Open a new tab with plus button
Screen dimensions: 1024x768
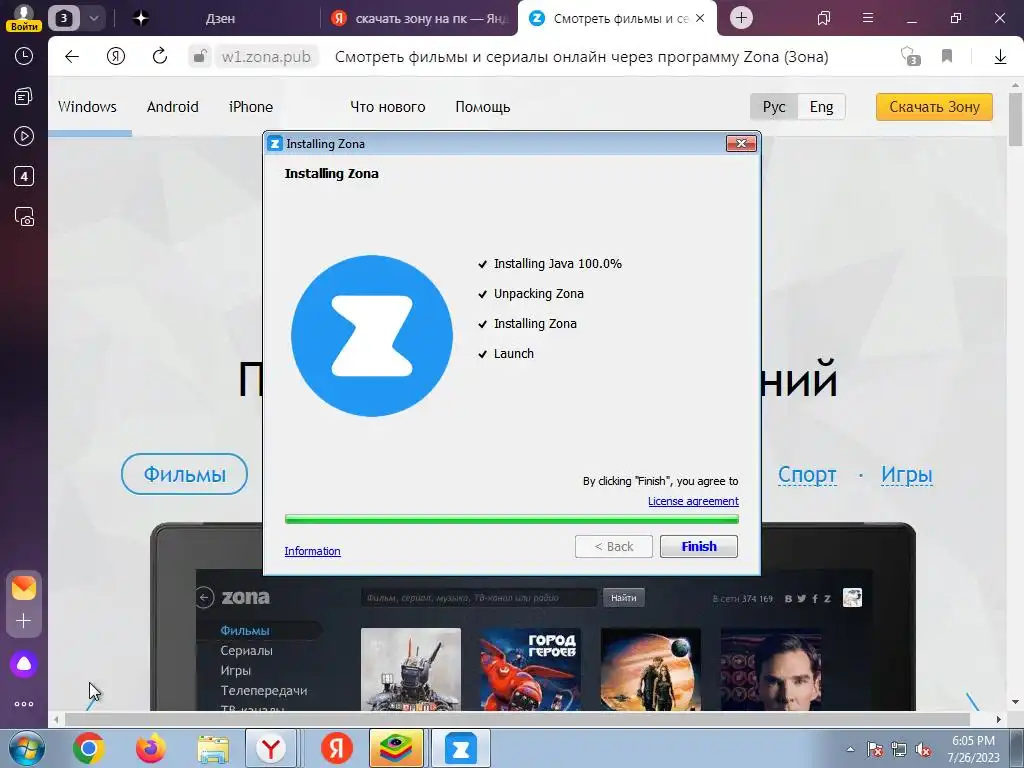pos(741,18)
